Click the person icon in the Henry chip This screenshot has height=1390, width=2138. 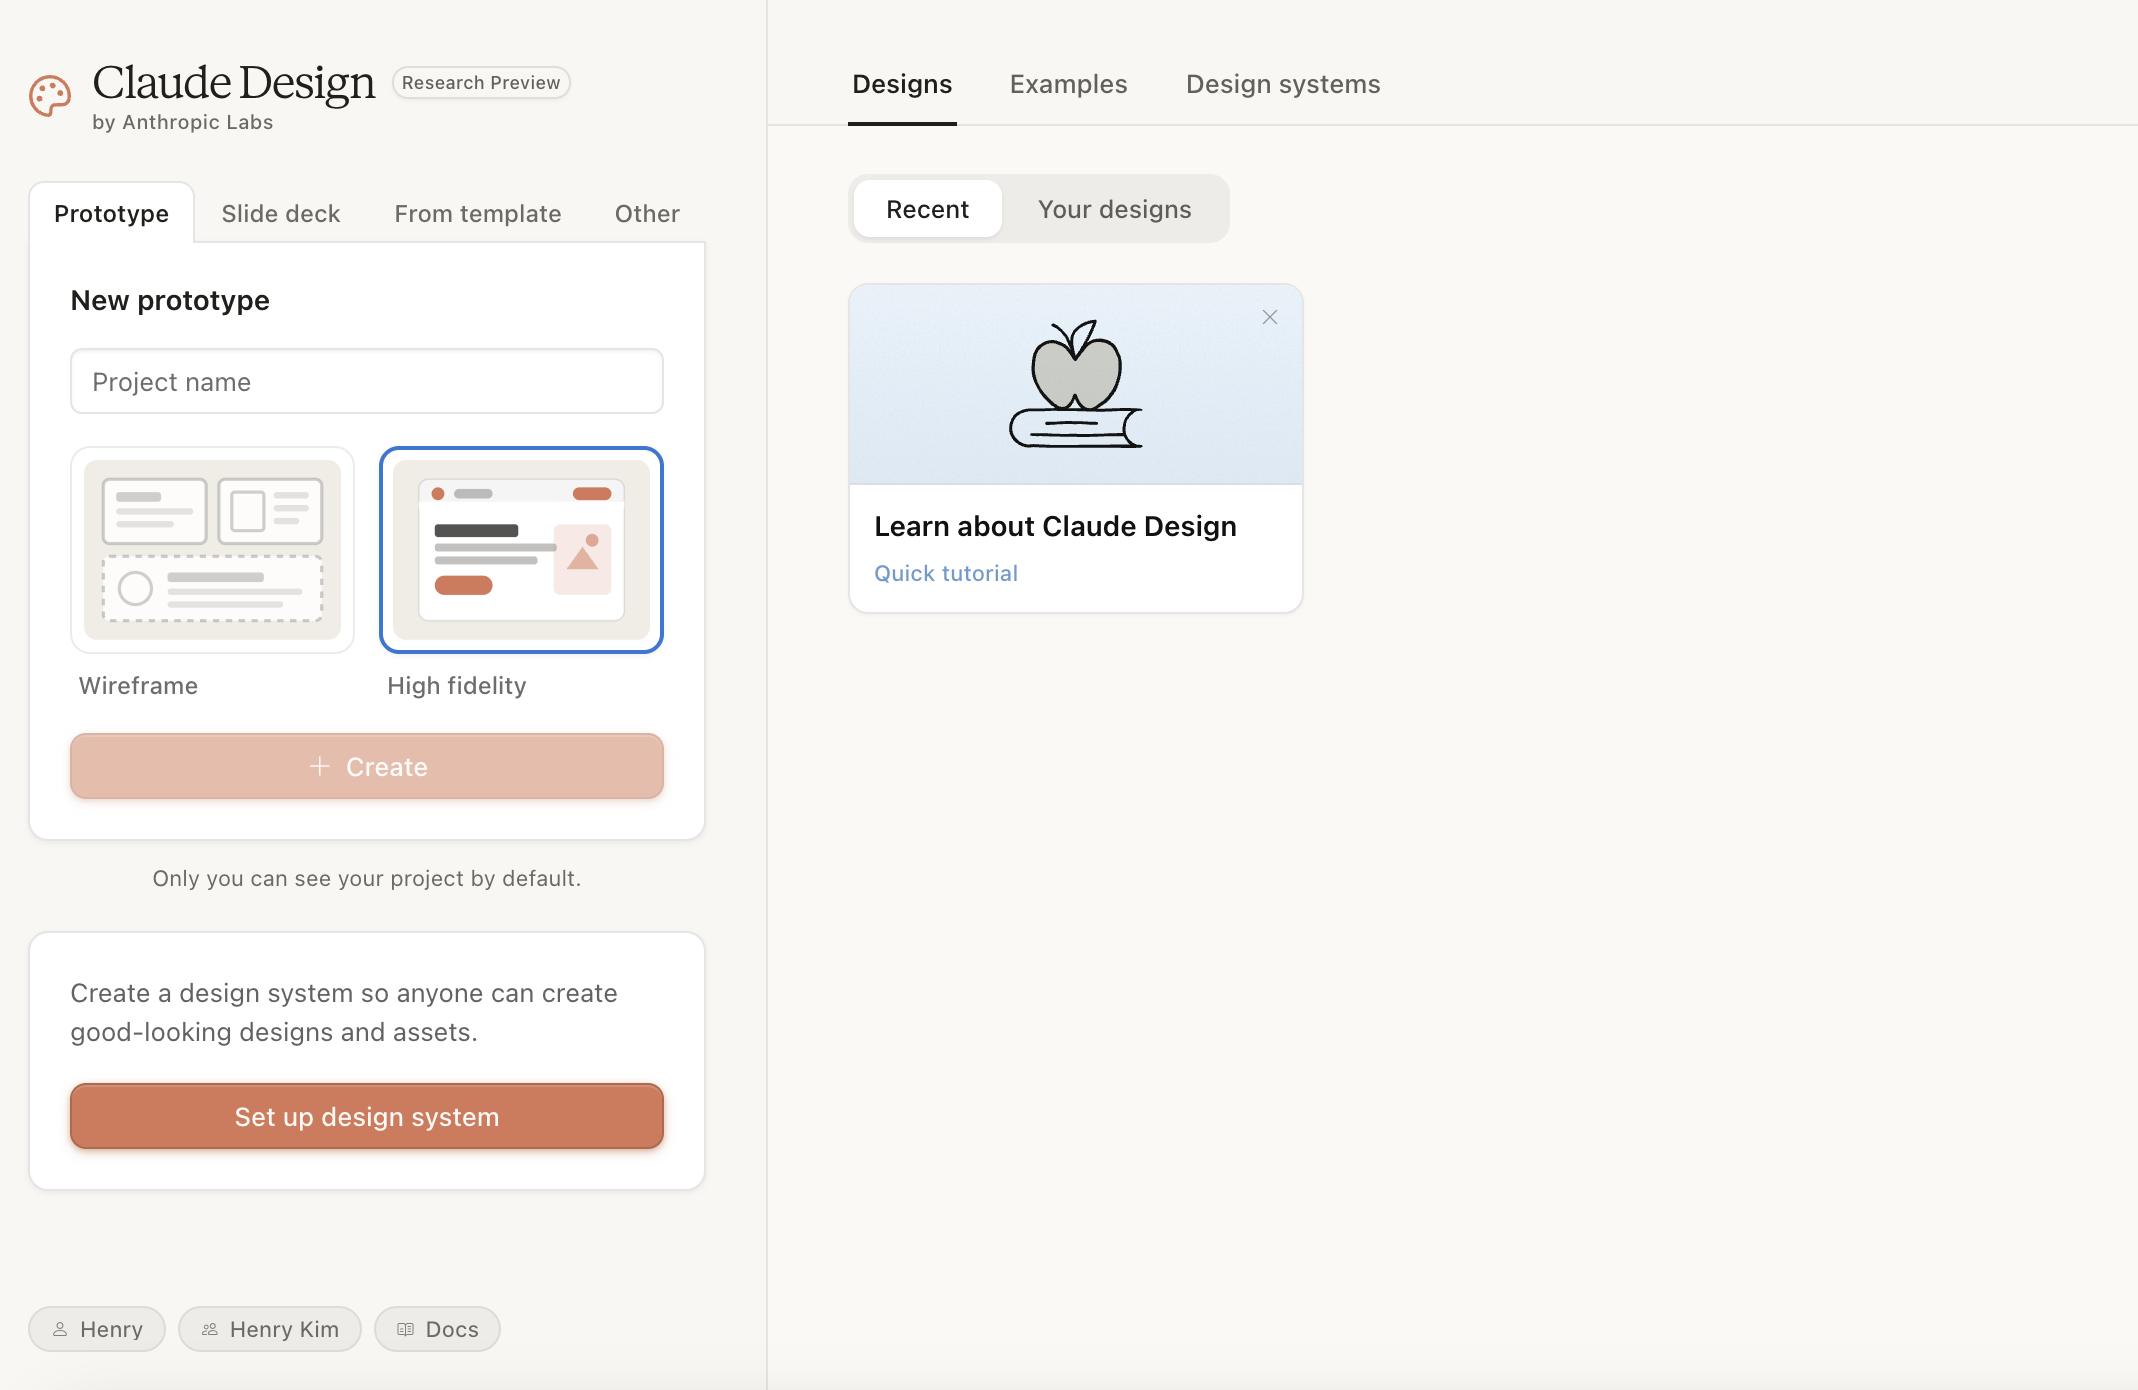[60, 1329]
